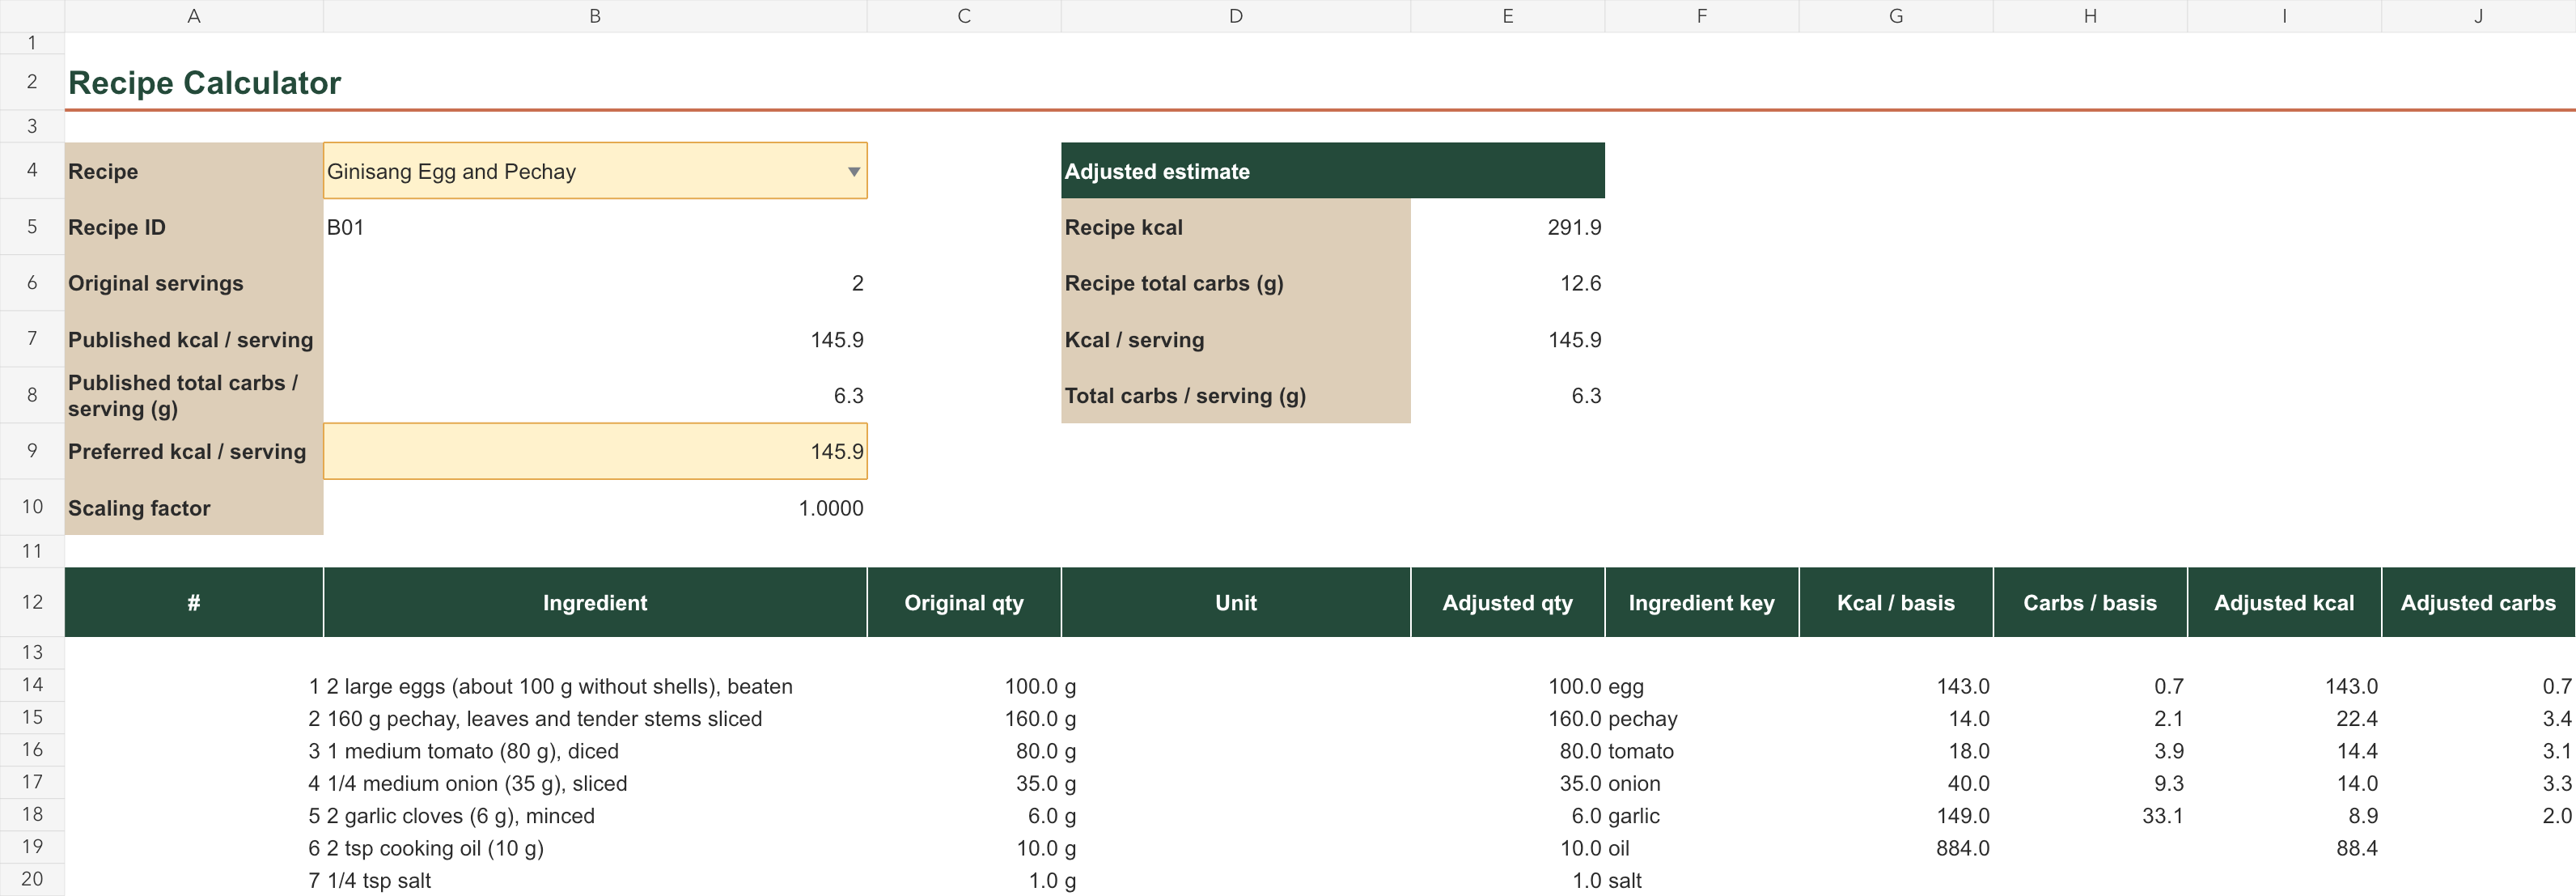Select column J header
The height and width of the screenshot is (896, 2576).
point(2478,16)
